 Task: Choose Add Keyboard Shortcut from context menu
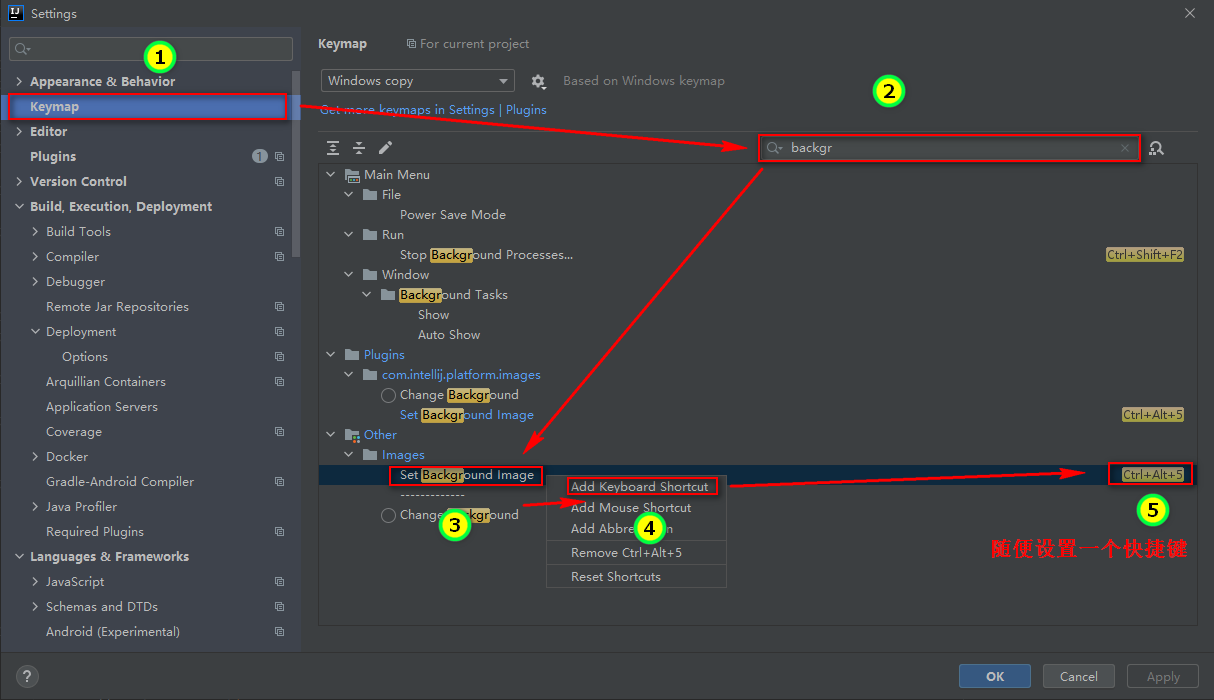(x=636, y=487)
